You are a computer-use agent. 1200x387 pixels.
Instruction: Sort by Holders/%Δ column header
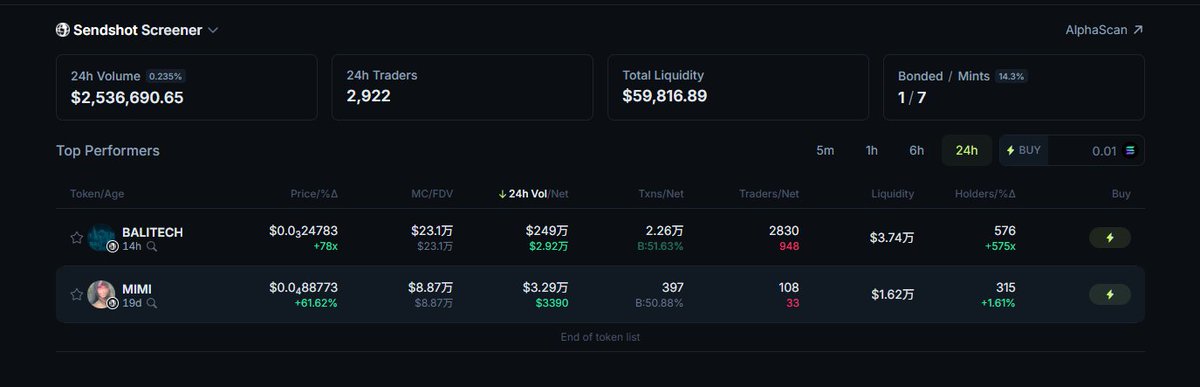tap(985, 193)
